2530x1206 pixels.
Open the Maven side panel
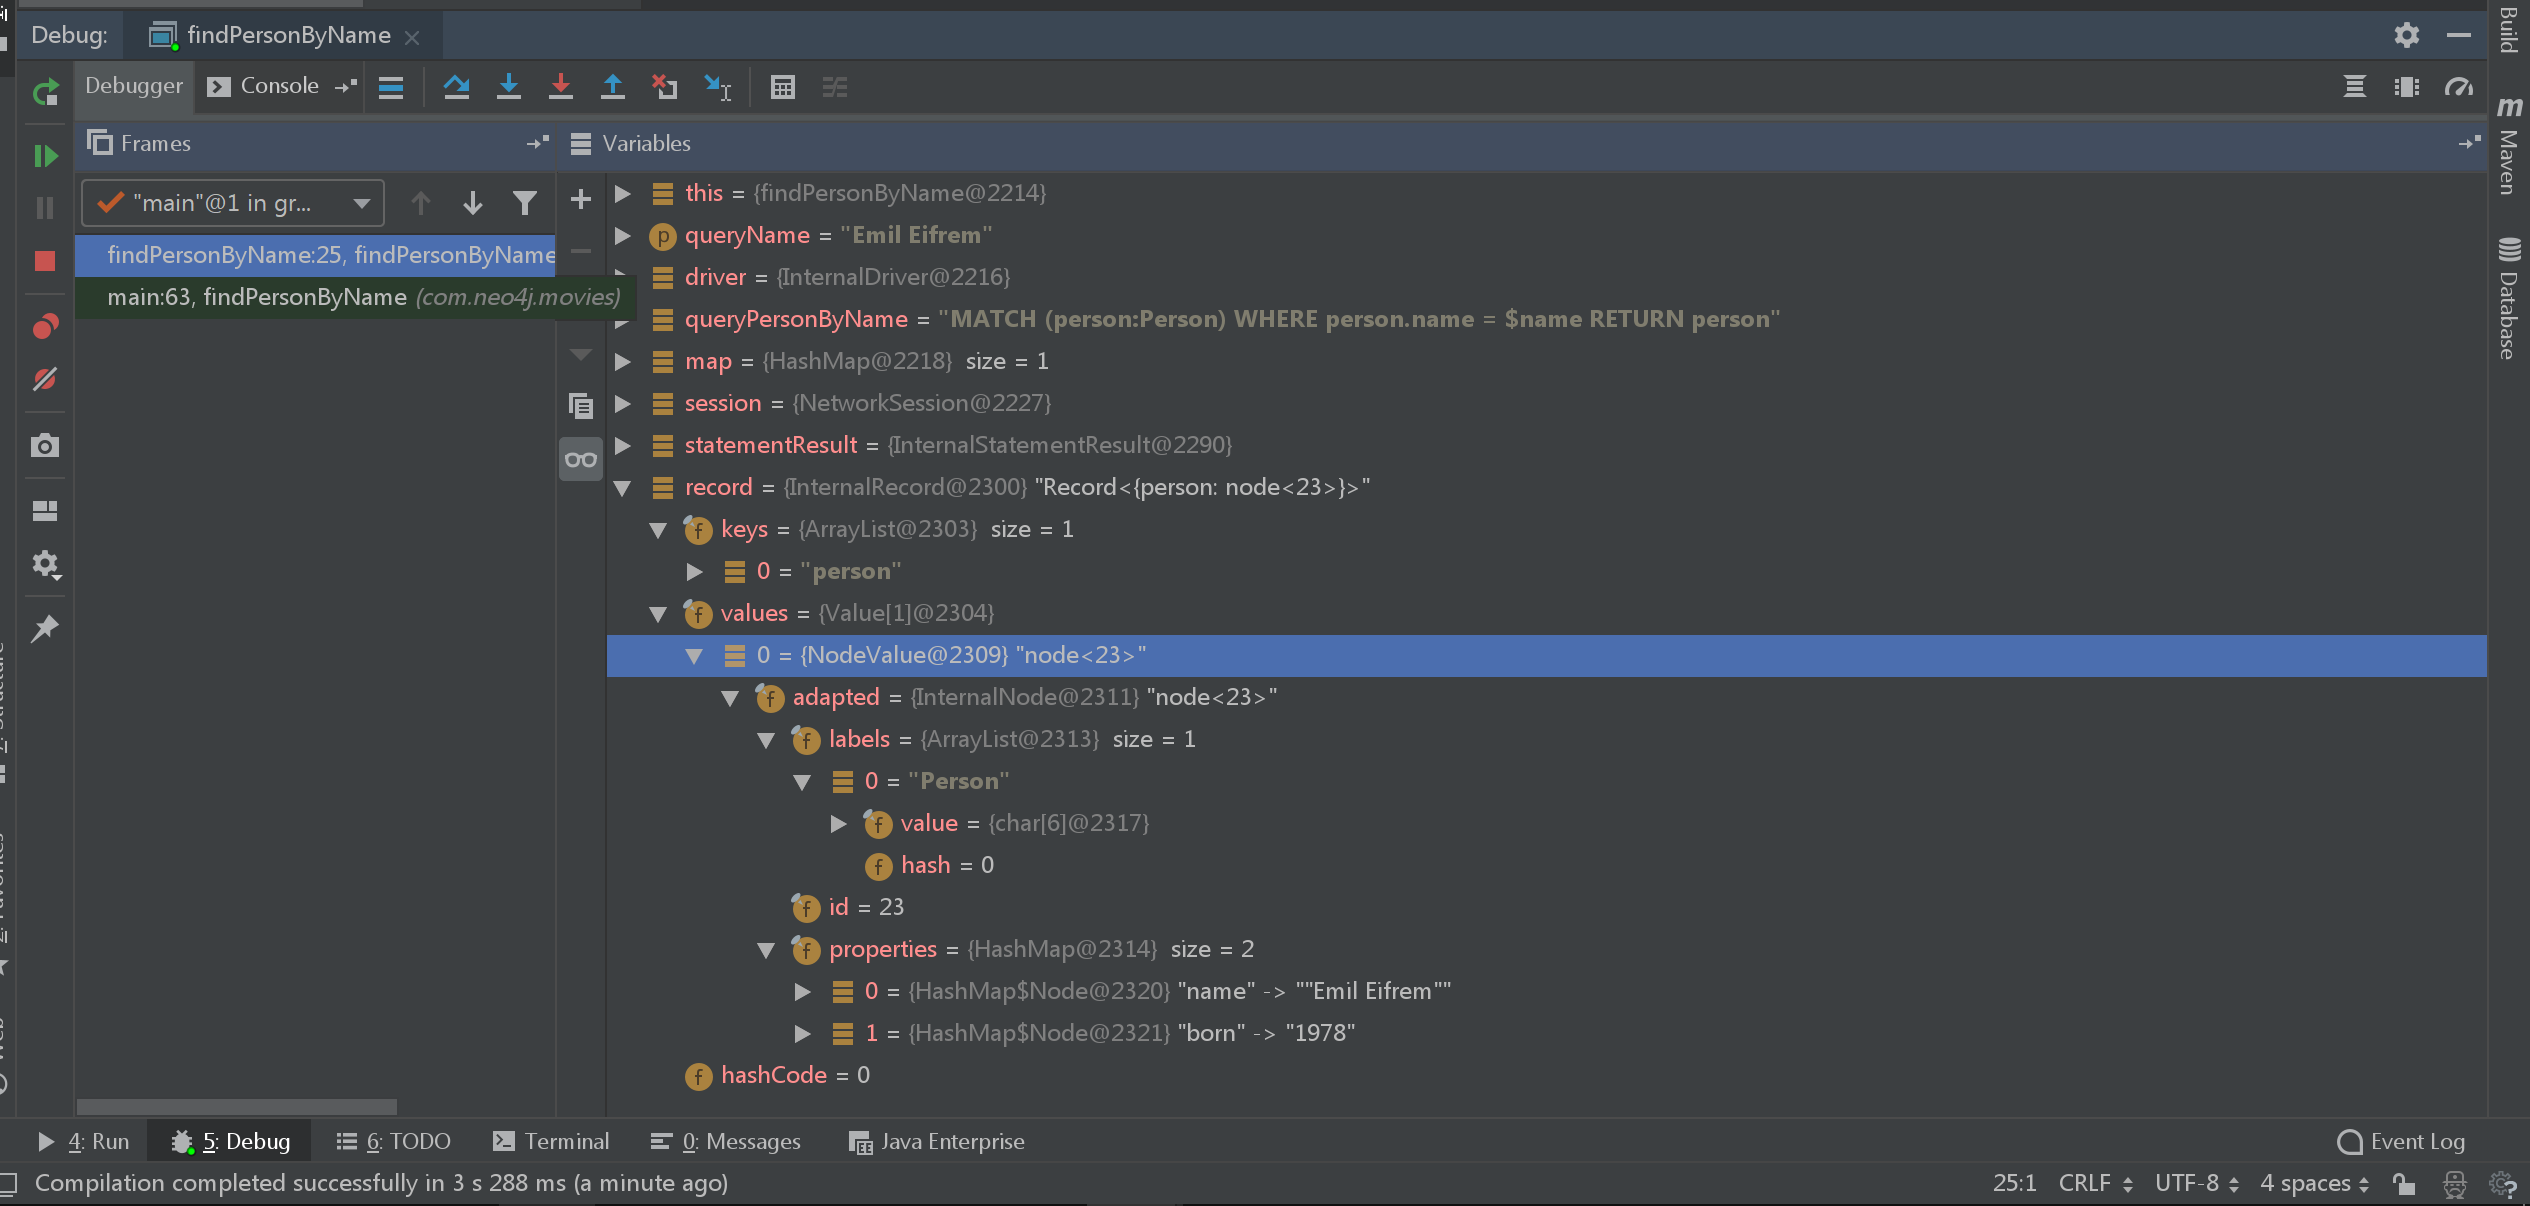coord(2509,146)
